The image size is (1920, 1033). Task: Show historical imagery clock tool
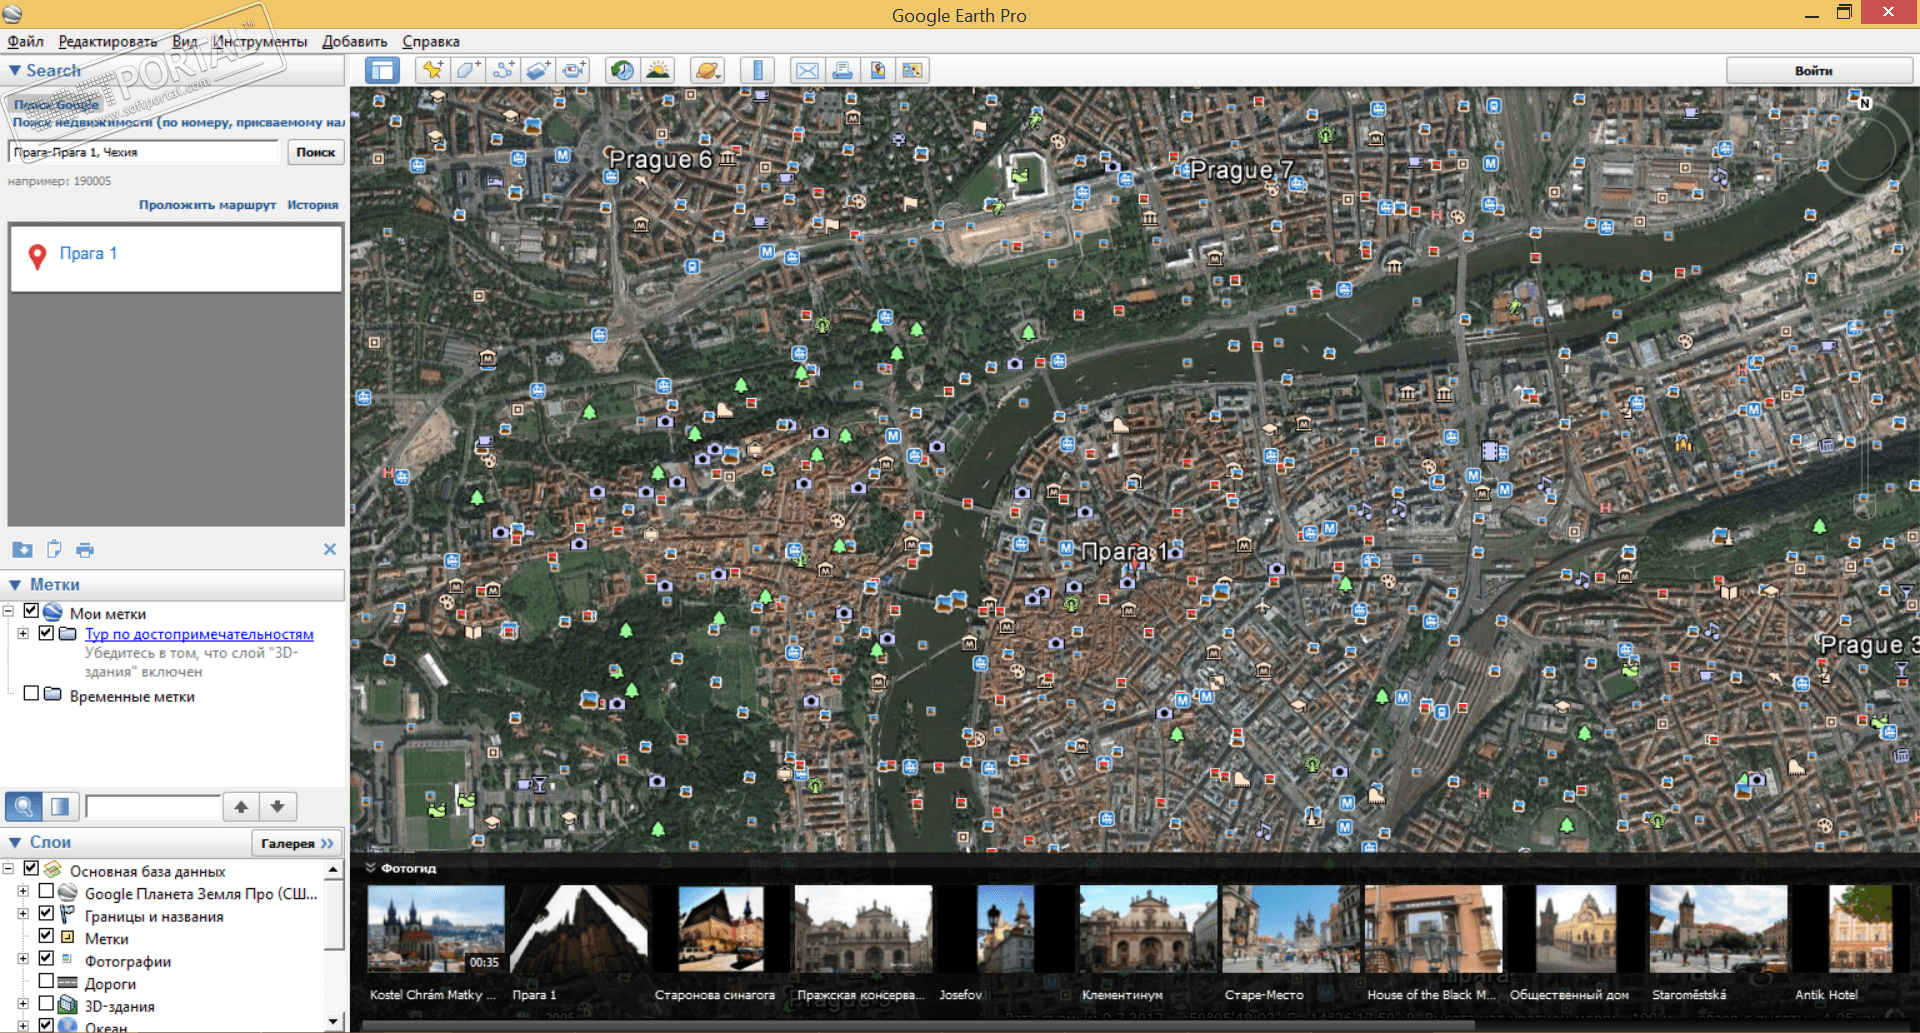623,70
